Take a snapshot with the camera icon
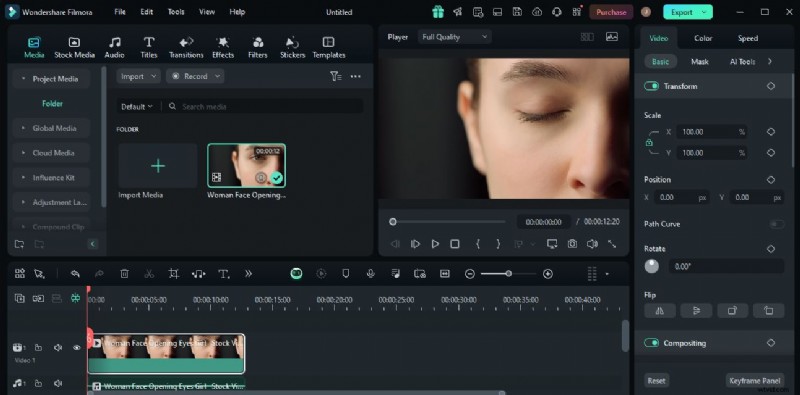The width and height of the screenshot is (800, 395). (572, 244)
